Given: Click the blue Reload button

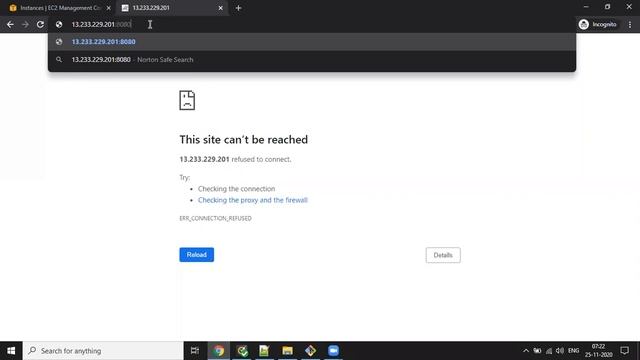Looking at the screenshot, I should pyautogui.click(x=196, y=255).
